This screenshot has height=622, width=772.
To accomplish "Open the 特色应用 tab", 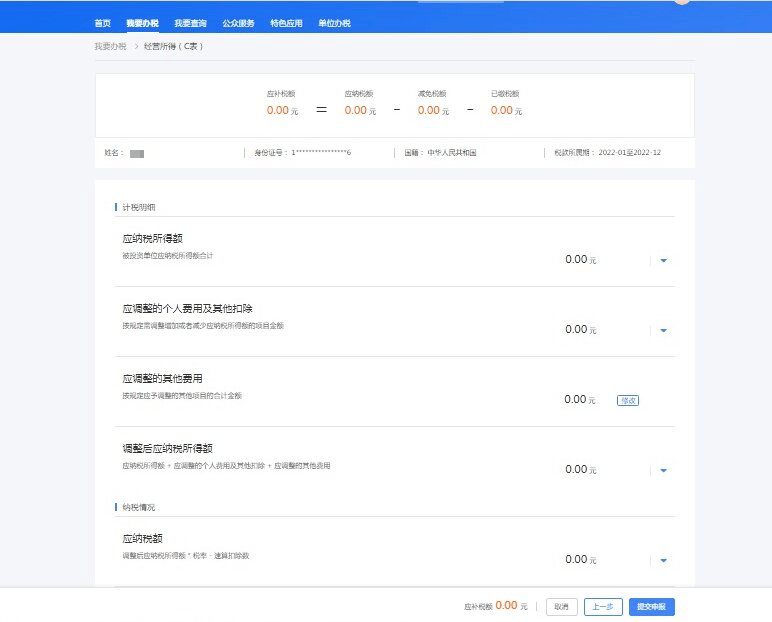I will click(286, 23).
